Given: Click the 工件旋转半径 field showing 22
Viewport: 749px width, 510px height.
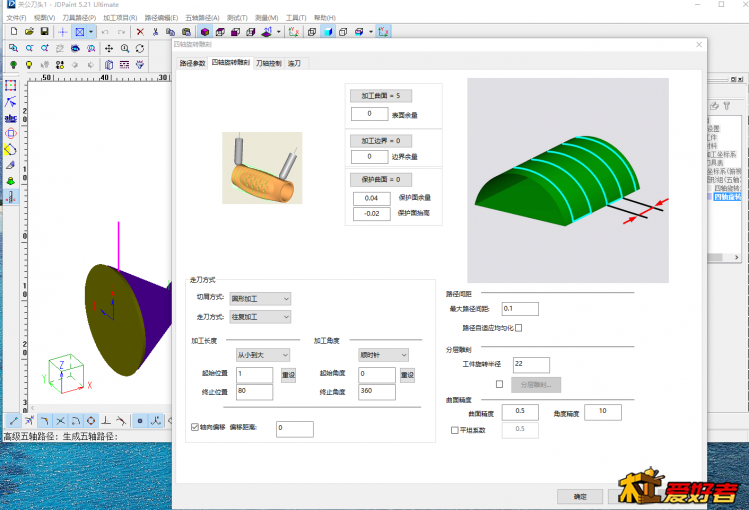Looking at the screenshot, I should point(531,365).
